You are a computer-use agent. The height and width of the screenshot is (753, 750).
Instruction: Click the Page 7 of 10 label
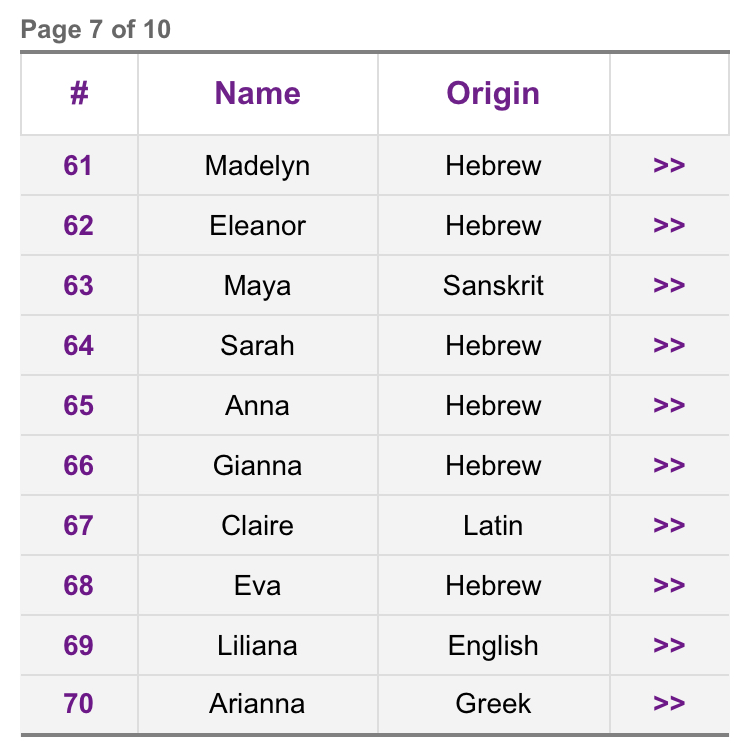[96, 30]
